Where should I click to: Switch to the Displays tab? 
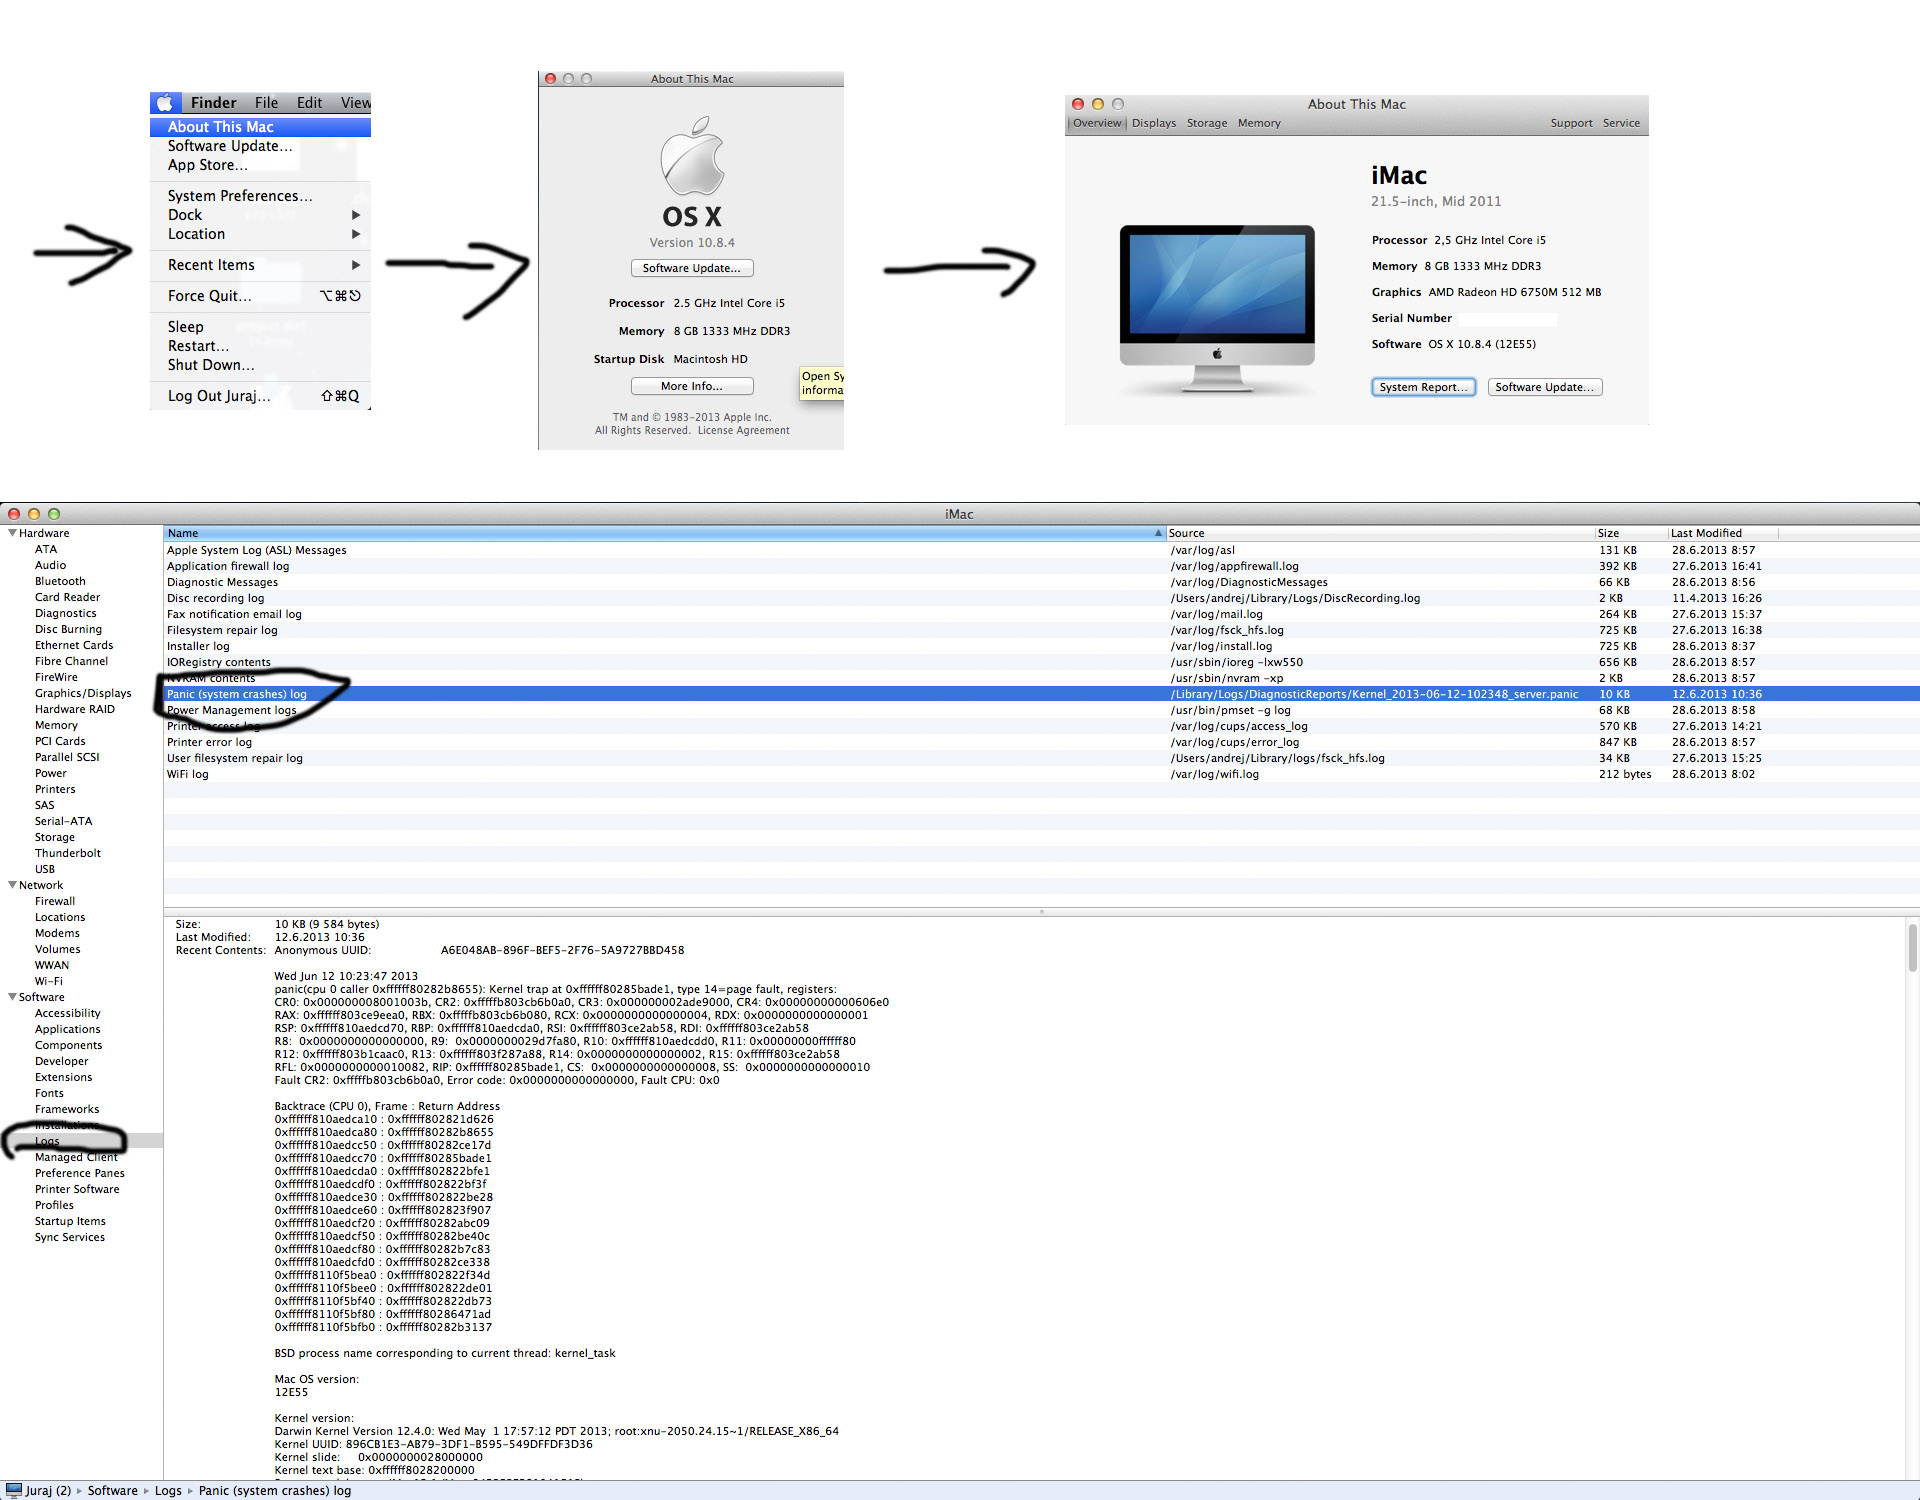(x=1153, y=123)
